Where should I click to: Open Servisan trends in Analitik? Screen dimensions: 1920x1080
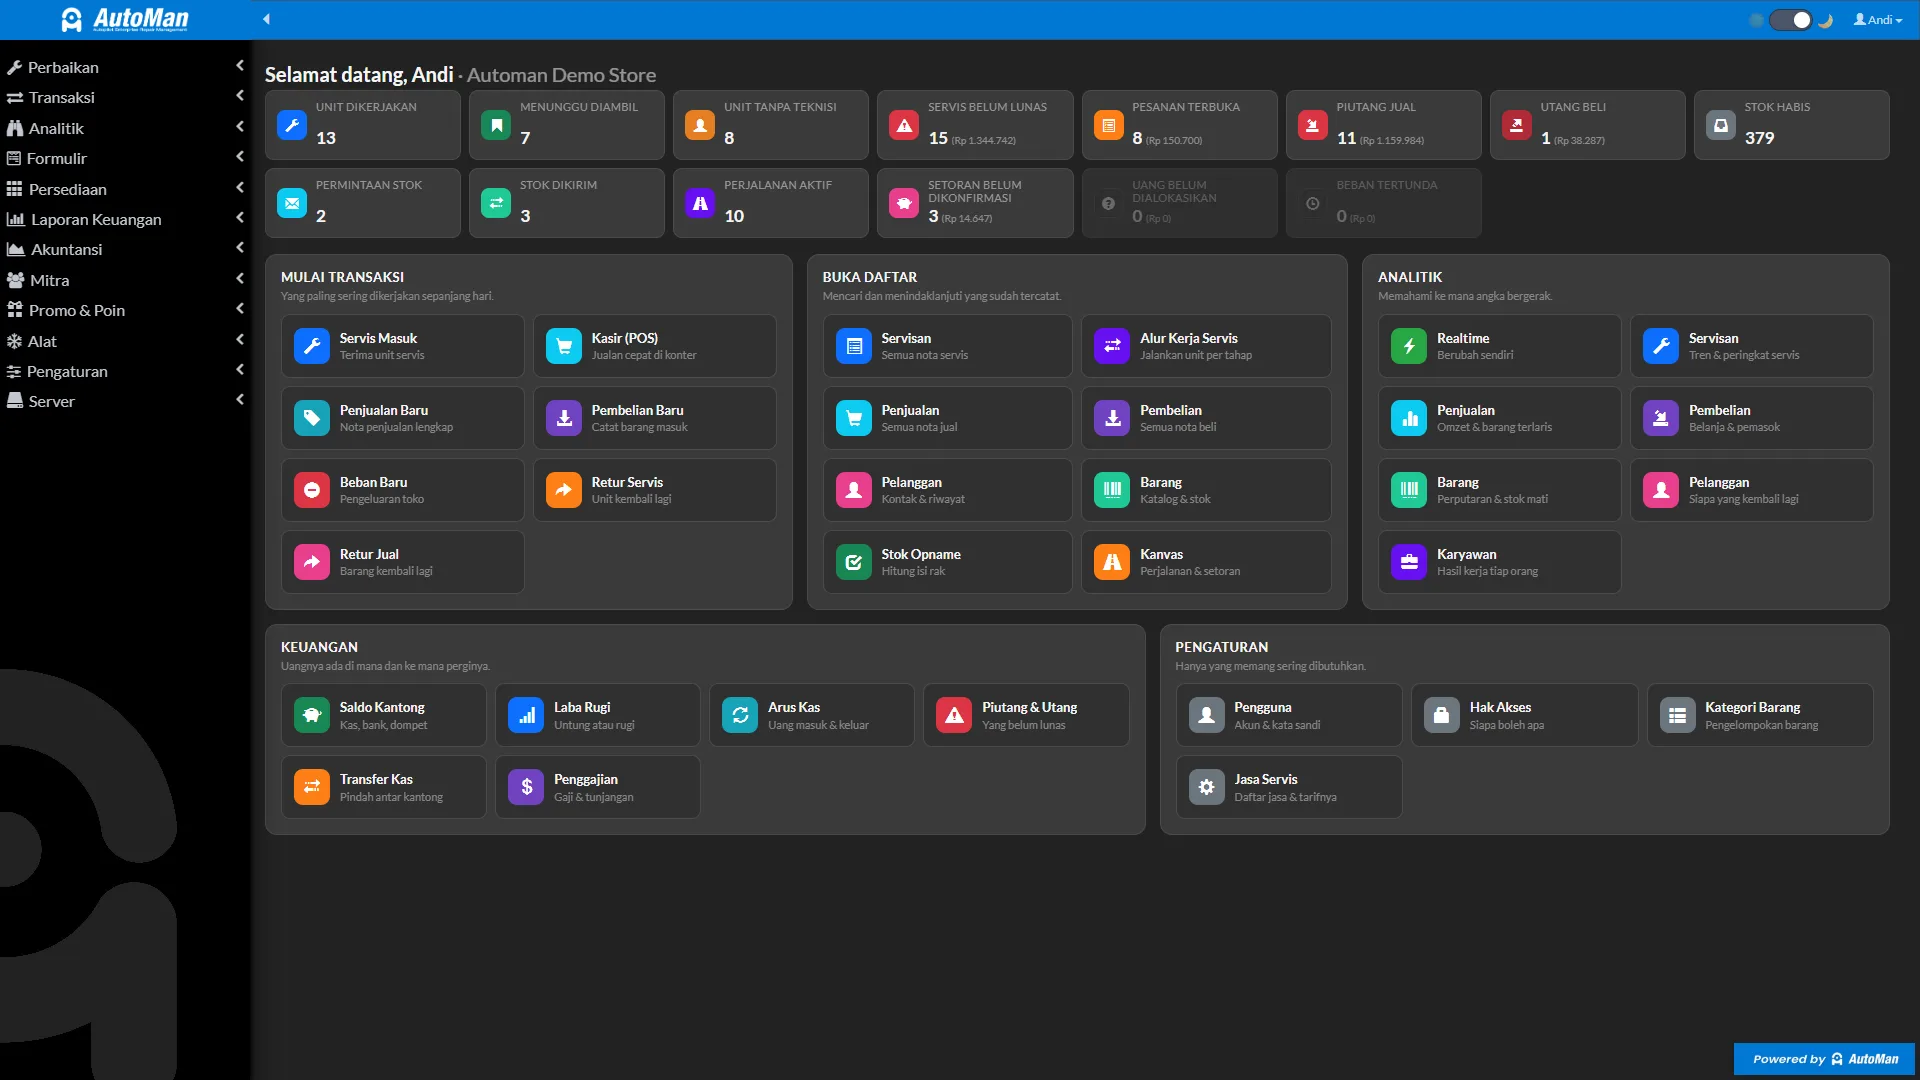coord(1751,346)
